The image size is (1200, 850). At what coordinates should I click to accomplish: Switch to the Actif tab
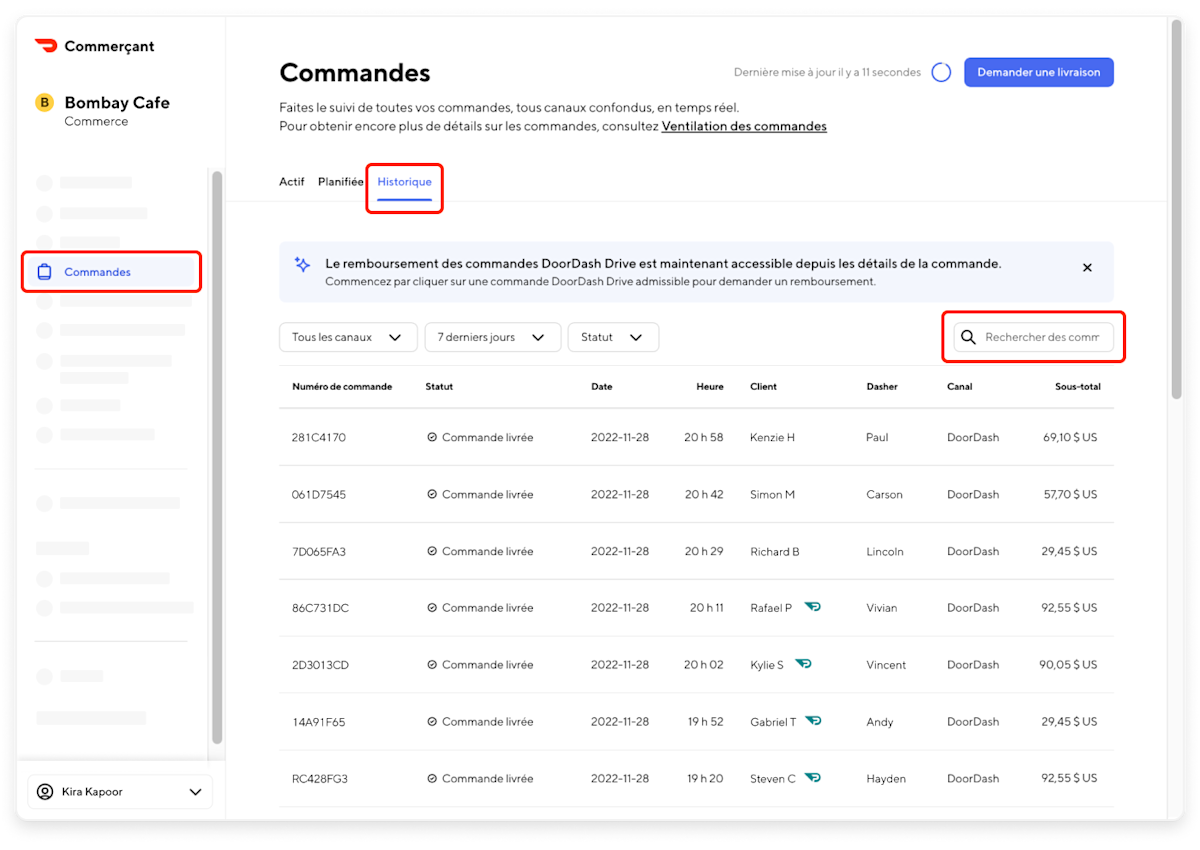tap(292, 182)
